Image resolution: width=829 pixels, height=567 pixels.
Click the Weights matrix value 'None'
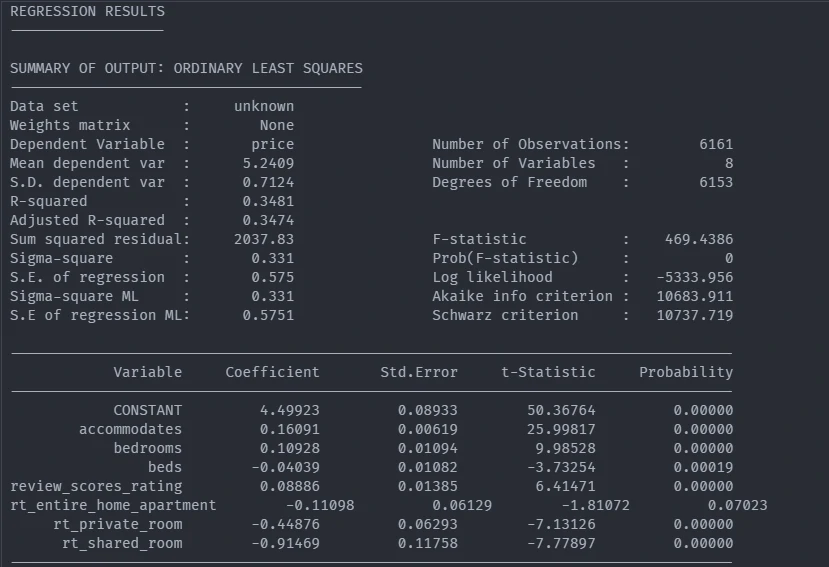277,125
